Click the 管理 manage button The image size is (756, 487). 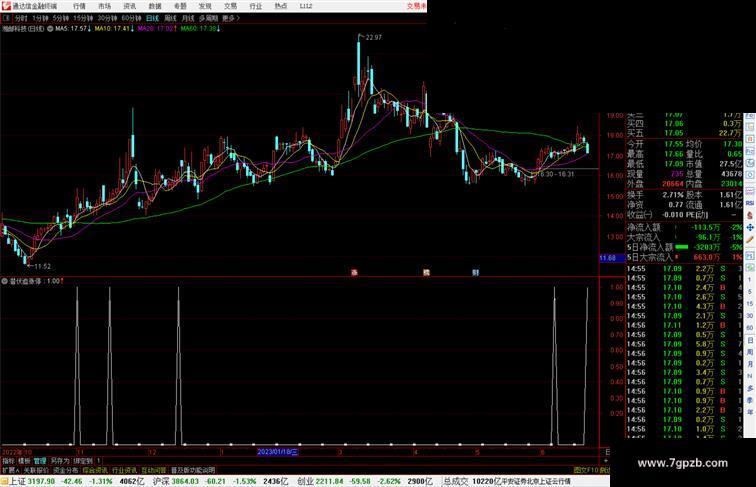(40, 461)
